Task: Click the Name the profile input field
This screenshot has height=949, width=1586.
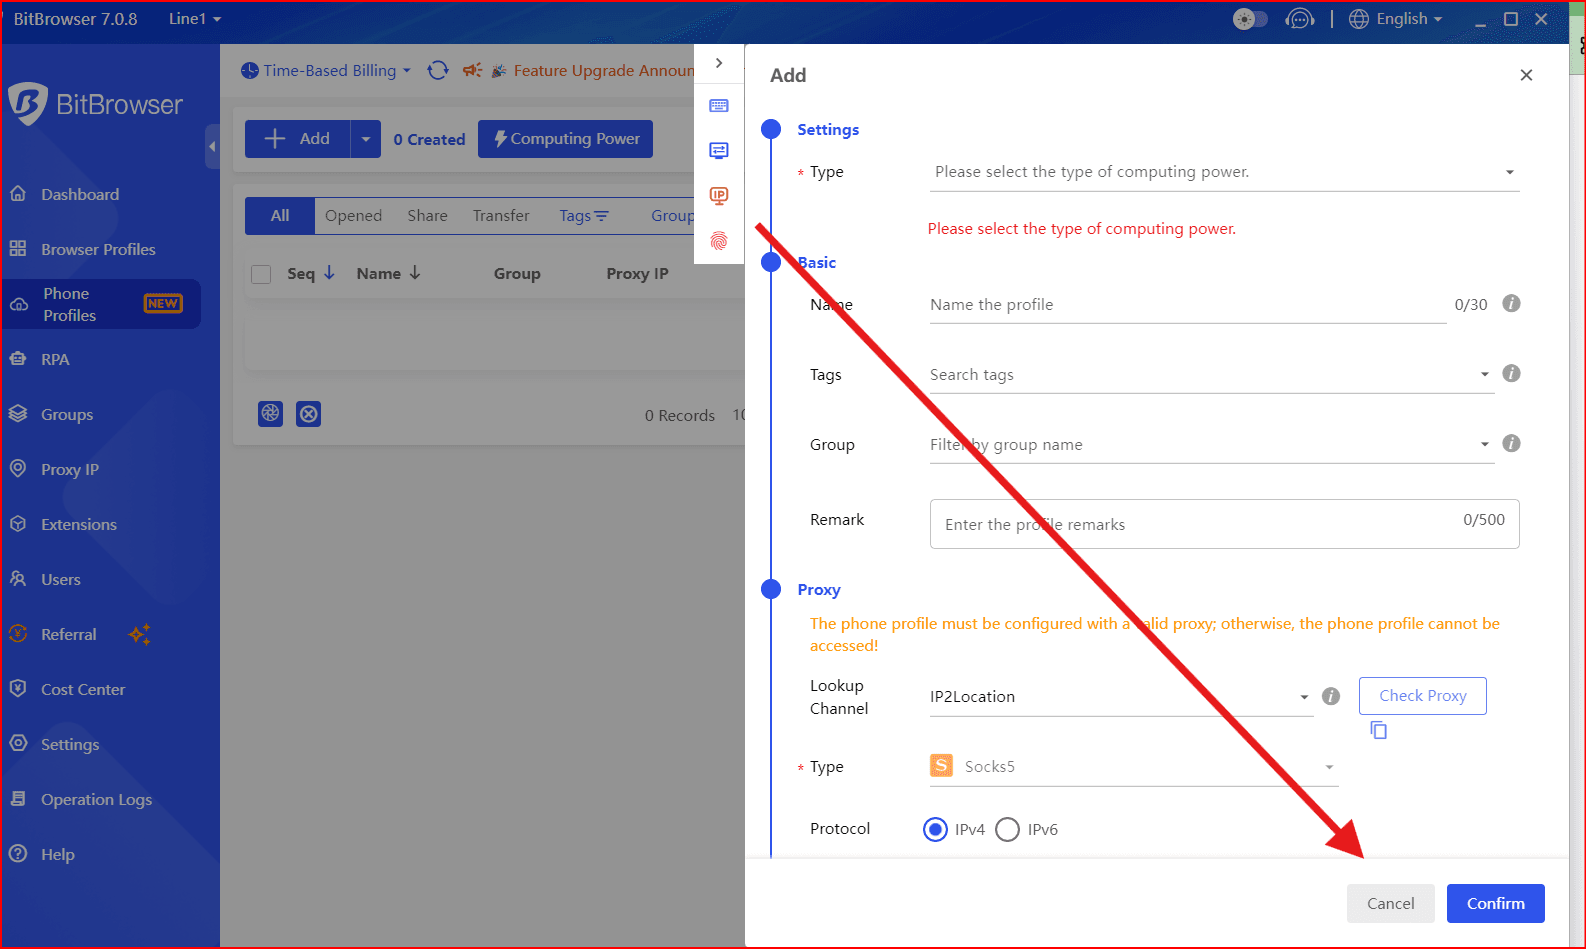Action: 1187,305
